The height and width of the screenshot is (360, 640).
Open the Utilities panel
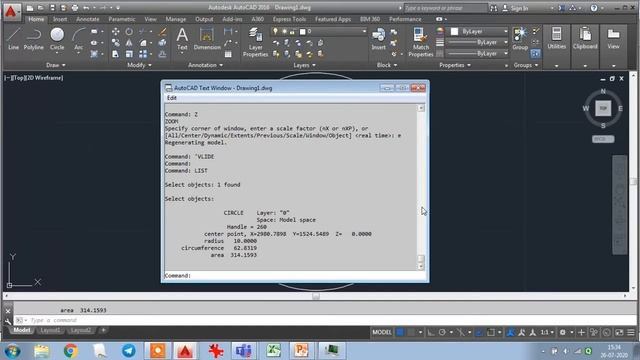coord(556,39)
